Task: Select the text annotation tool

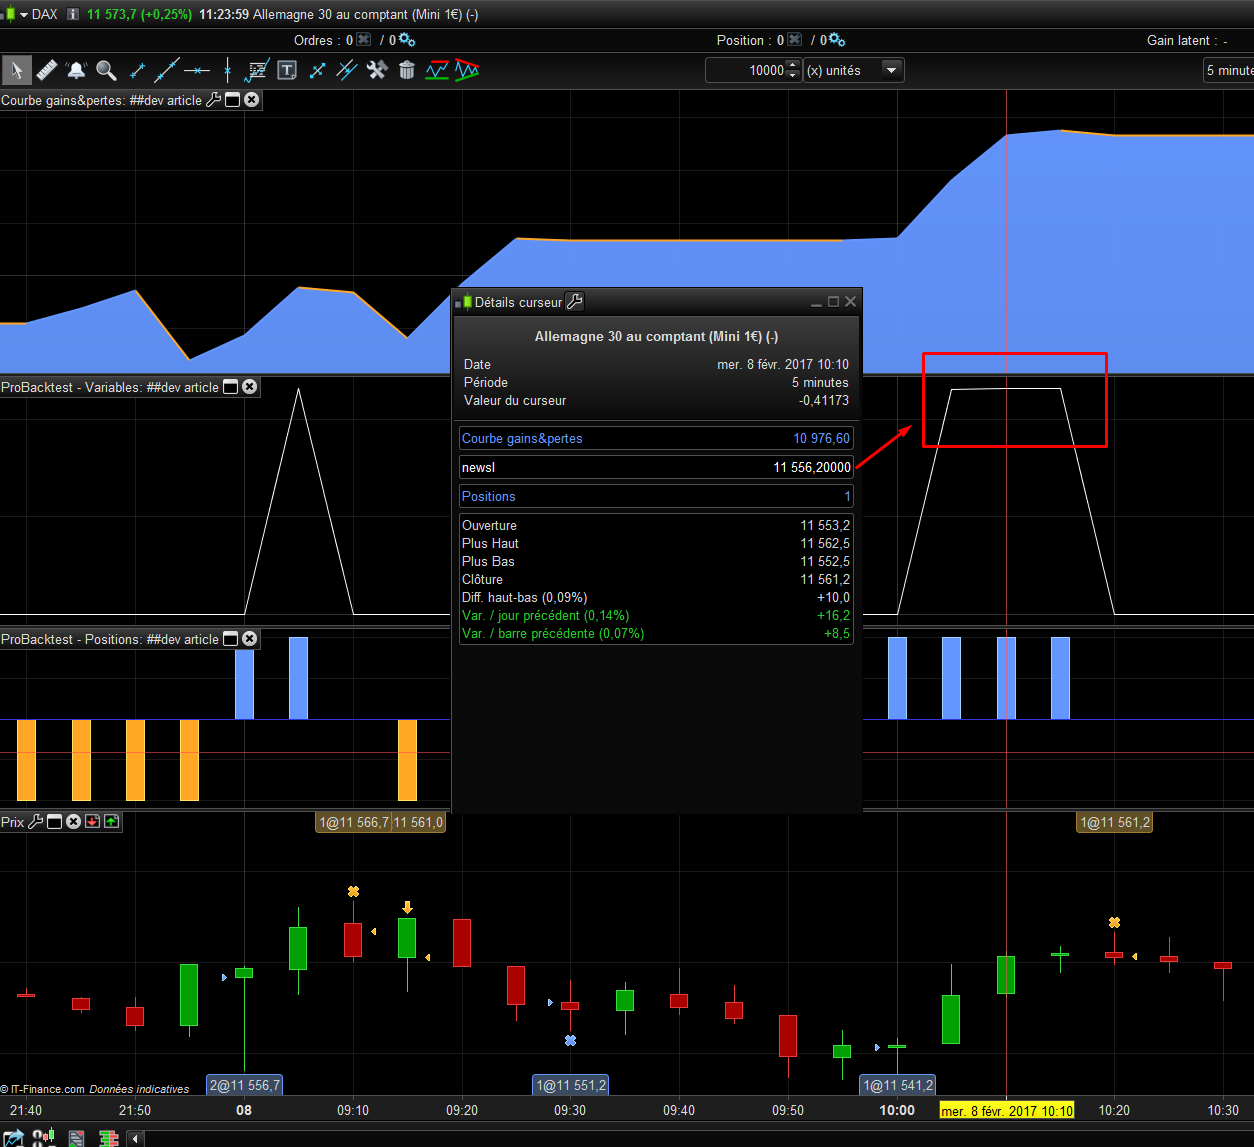Action: (287, 70)
